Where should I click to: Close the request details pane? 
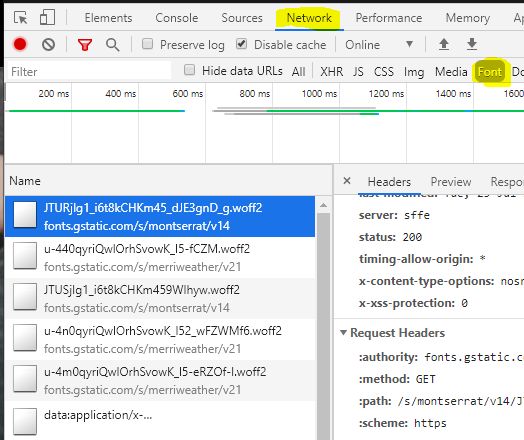click(x=347, y=181)
